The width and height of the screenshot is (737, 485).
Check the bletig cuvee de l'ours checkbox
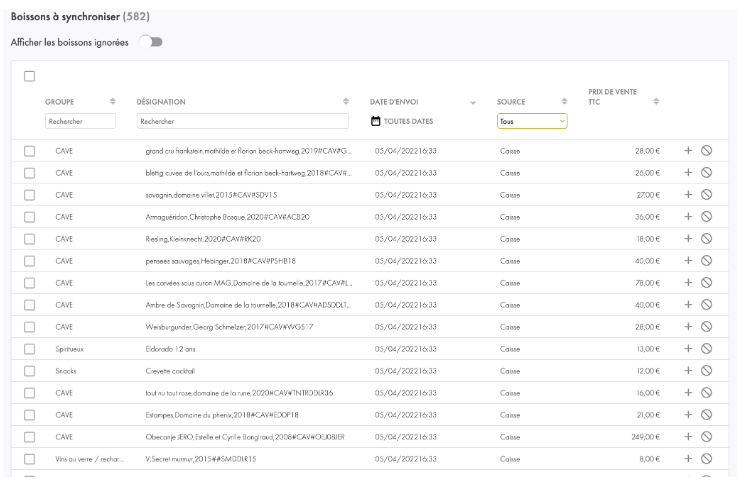pyautogui.click(x=30, y=173)
